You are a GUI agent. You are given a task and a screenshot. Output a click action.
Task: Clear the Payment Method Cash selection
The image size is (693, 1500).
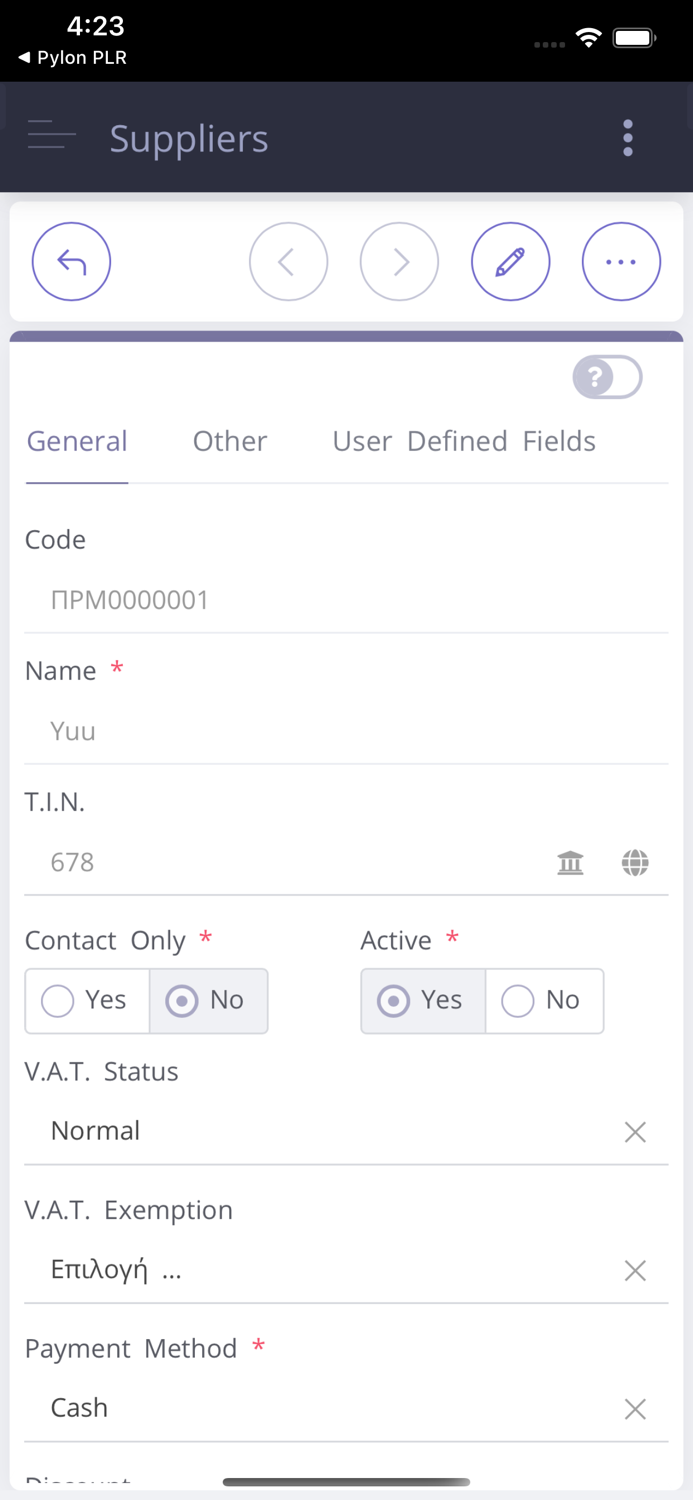pyautogui.click(x=635, y=1410)
